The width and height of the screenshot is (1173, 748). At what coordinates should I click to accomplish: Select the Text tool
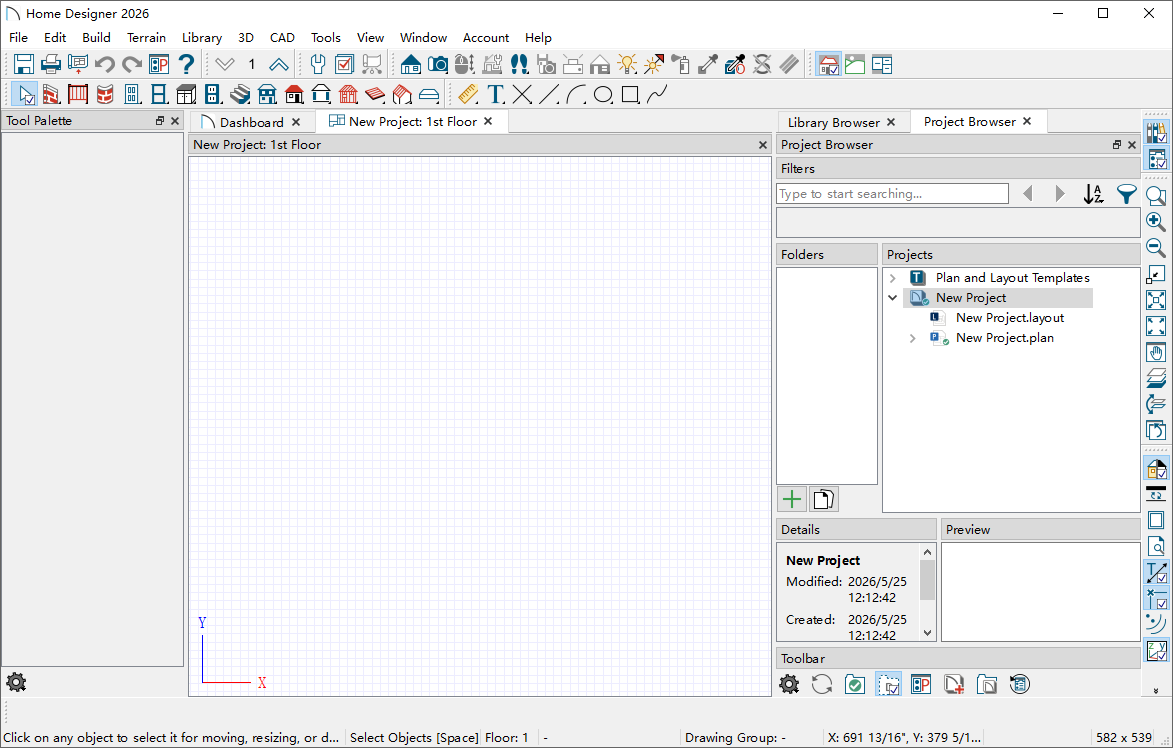click(495, 94)
